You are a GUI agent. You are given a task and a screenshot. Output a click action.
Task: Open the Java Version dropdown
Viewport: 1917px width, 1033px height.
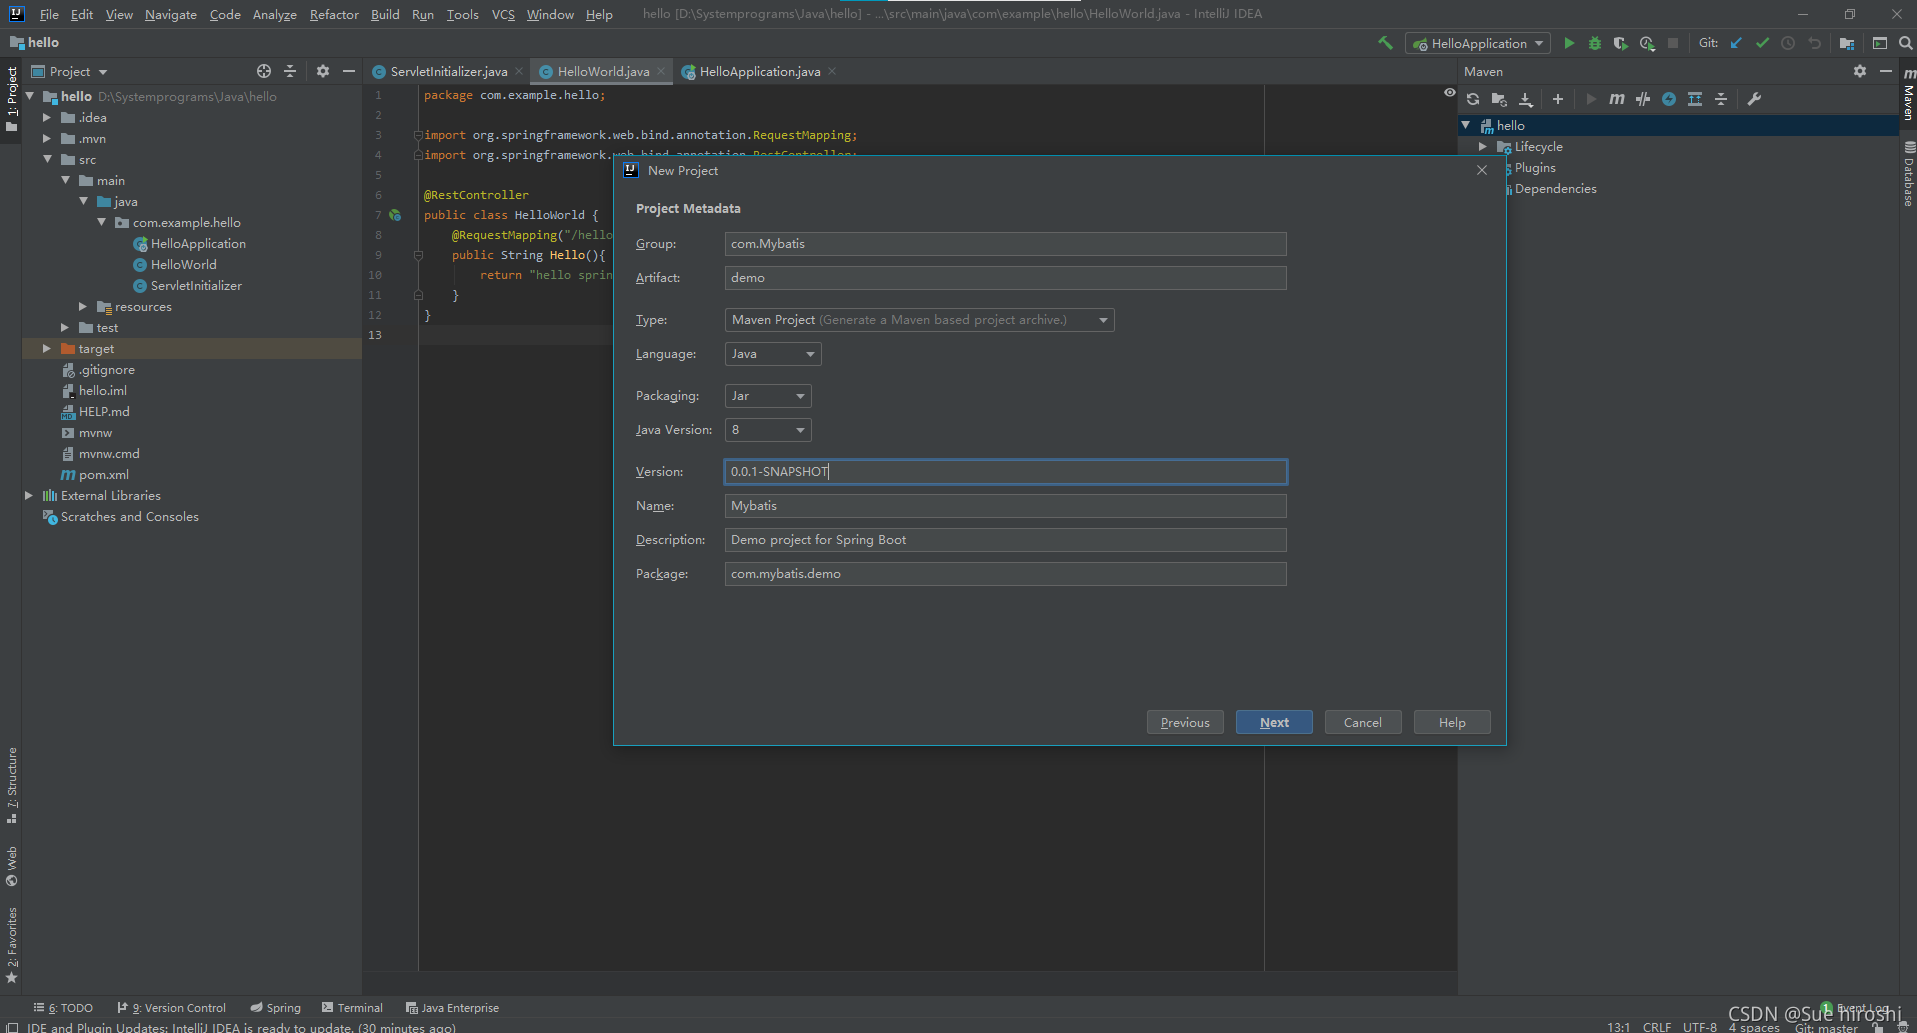768,430
